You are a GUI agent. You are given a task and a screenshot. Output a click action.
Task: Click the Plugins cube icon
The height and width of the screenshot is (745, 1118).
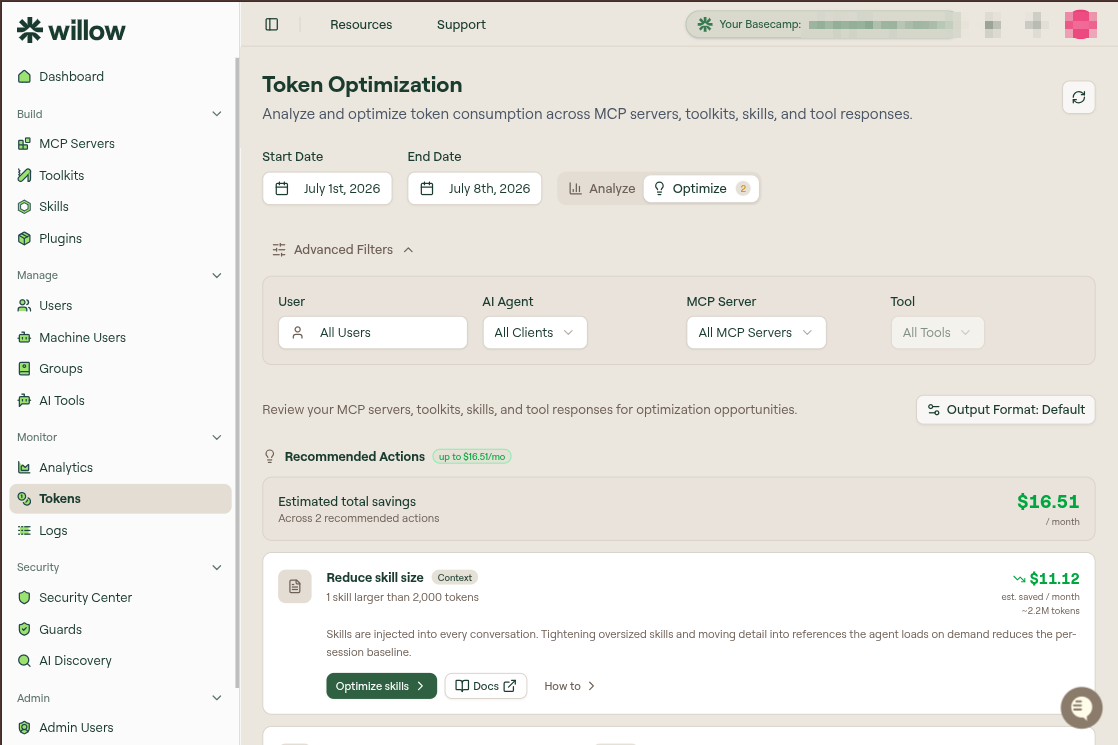[24, 238]
